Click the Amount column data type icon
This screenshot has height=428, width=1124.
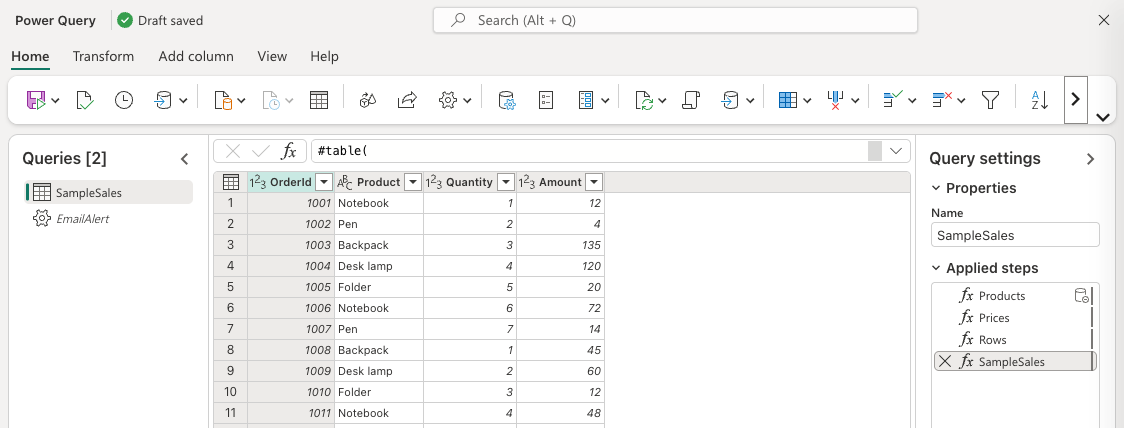(x=527, y=182)
